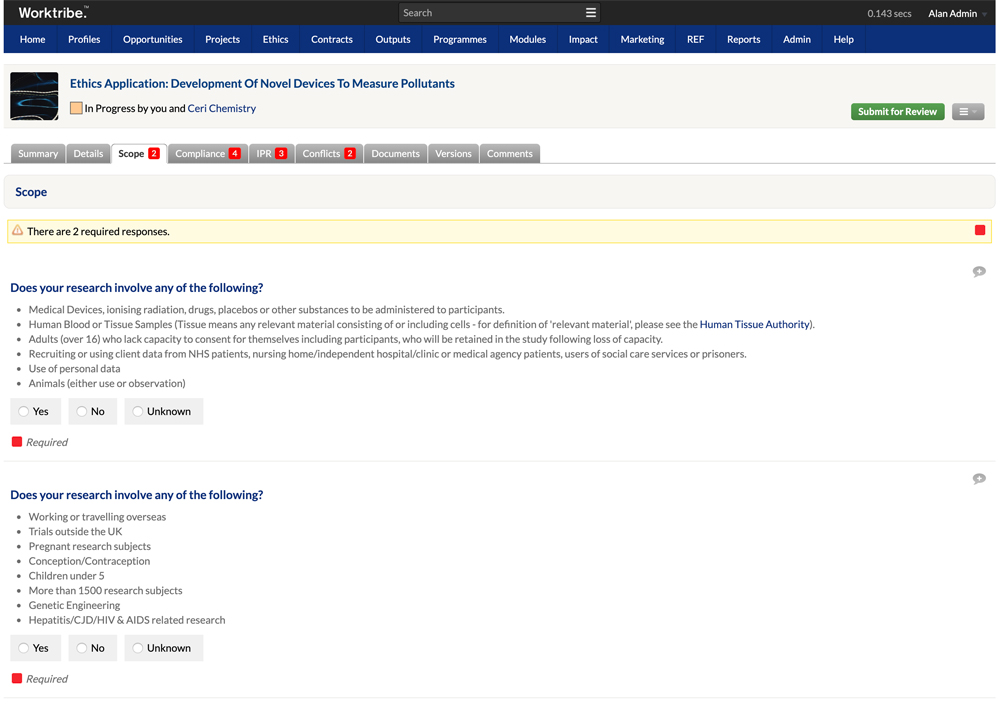Select Unknown for the first research question

click(163, 411)
